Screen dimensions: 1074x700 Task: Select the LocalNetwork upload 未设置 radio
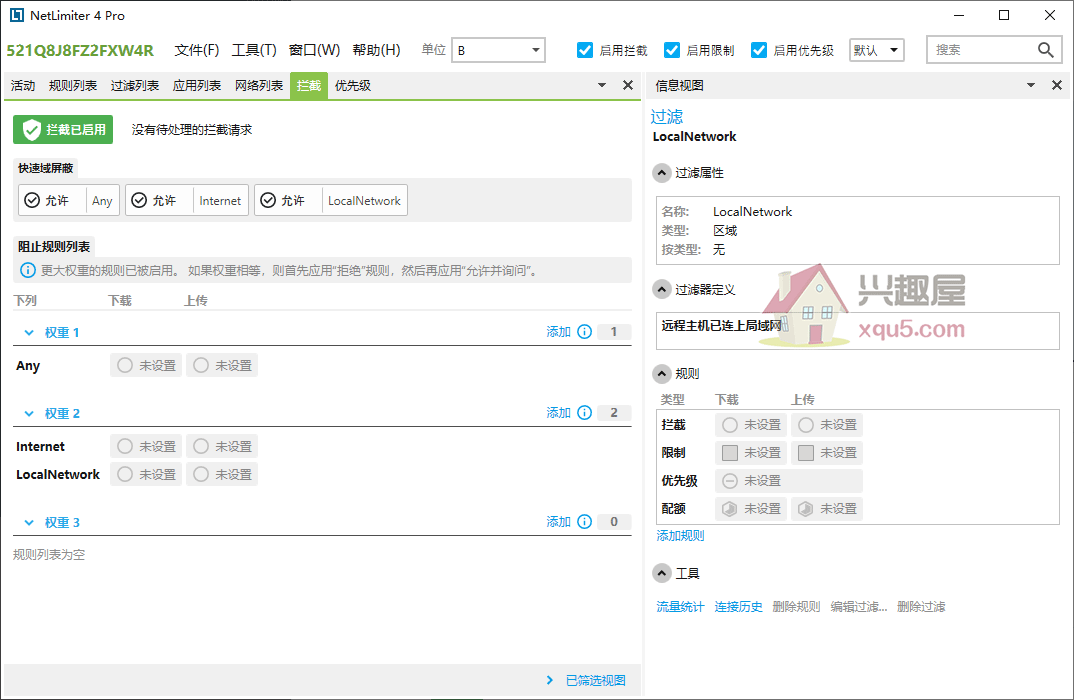tap(201, 474)
